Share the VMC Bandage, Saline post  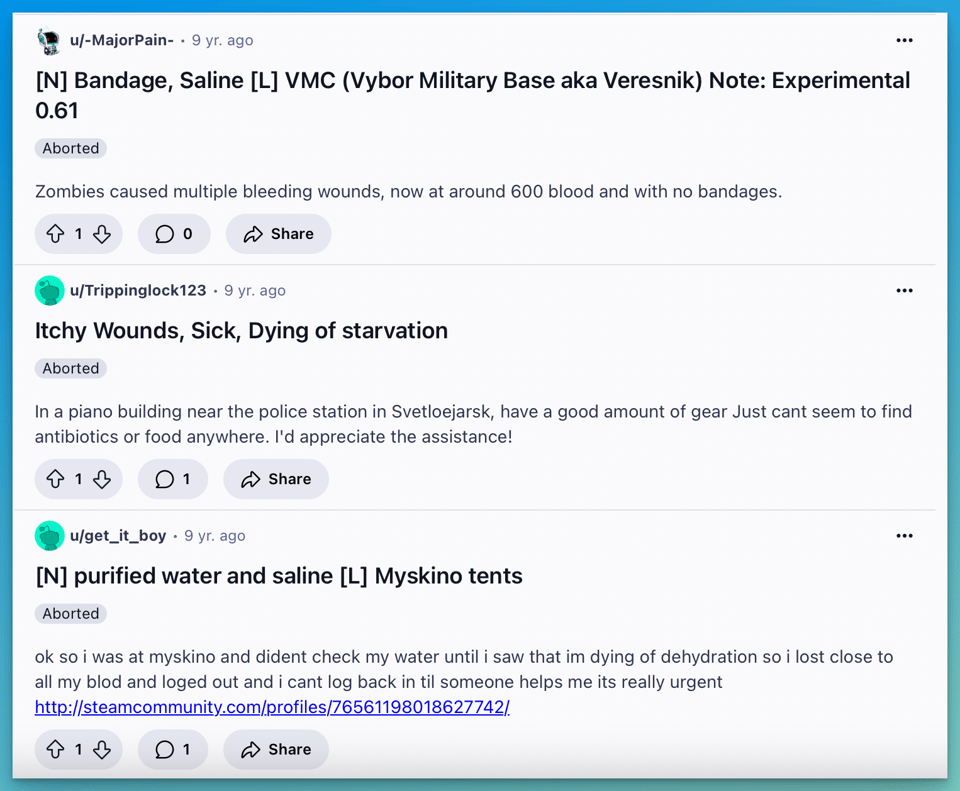pyautogui.click(x=278, y=234)
